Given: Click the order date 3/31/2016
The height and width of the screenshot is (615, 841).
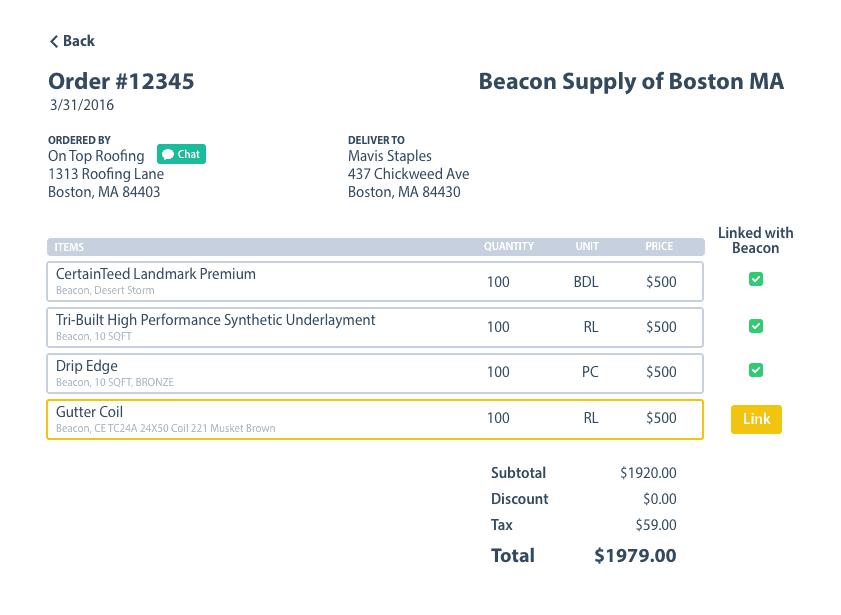Looking at the screenshot, I should point(82,105).
